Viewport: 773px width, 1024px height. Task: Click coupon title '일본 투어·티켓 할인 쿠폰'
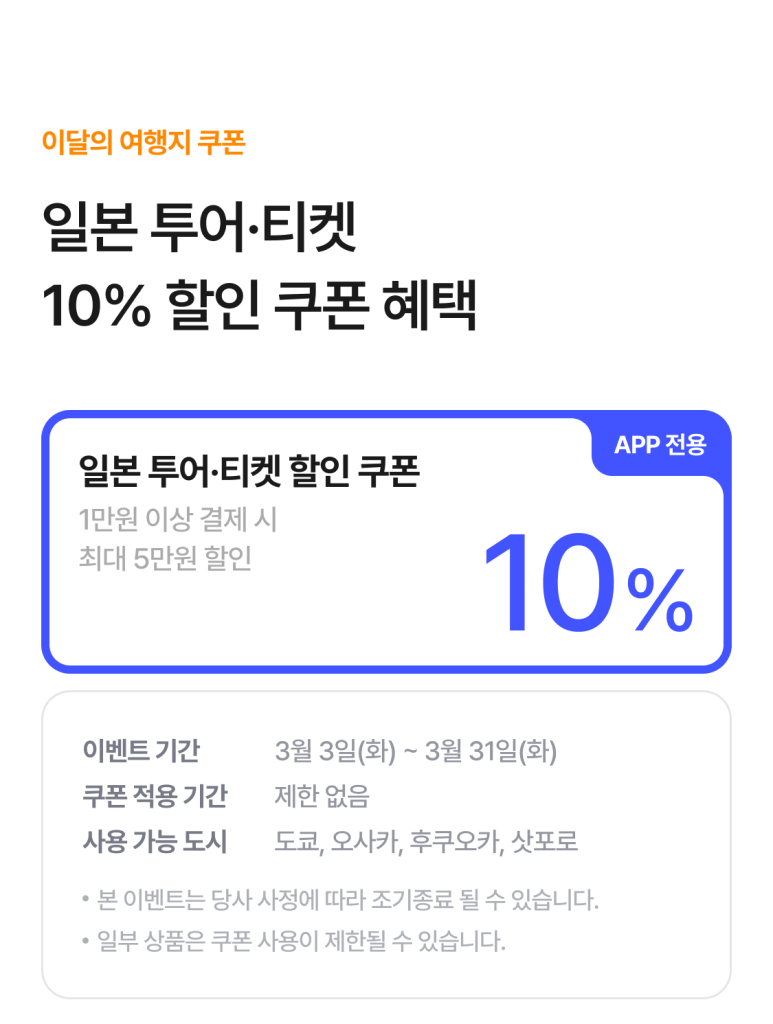click(x=248, y=472)
